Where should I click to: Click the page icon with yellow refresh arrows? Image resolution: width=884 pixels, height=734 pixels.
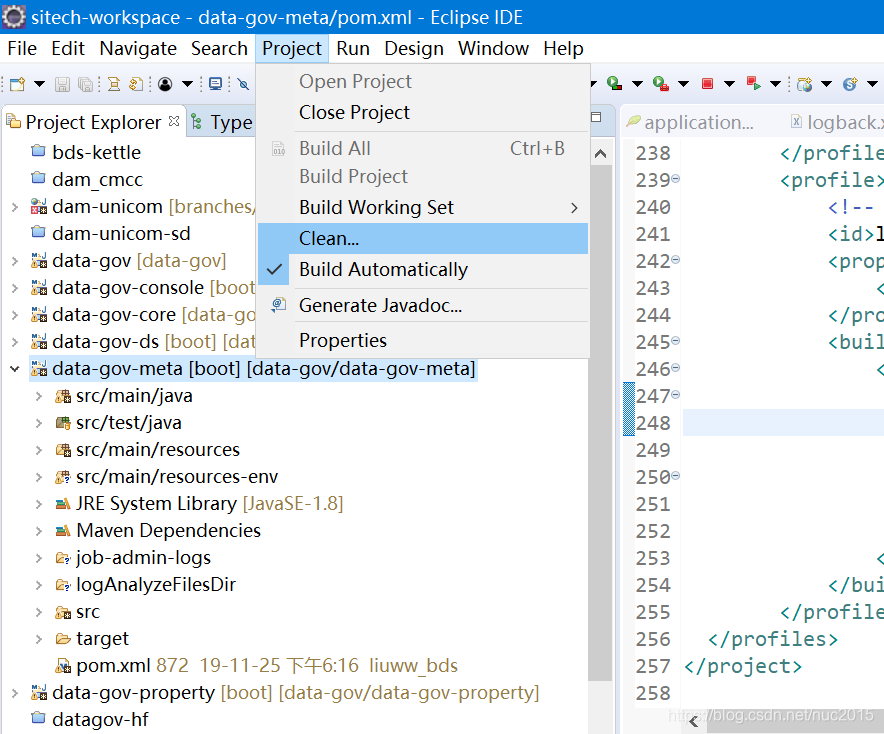coord(136,85)
